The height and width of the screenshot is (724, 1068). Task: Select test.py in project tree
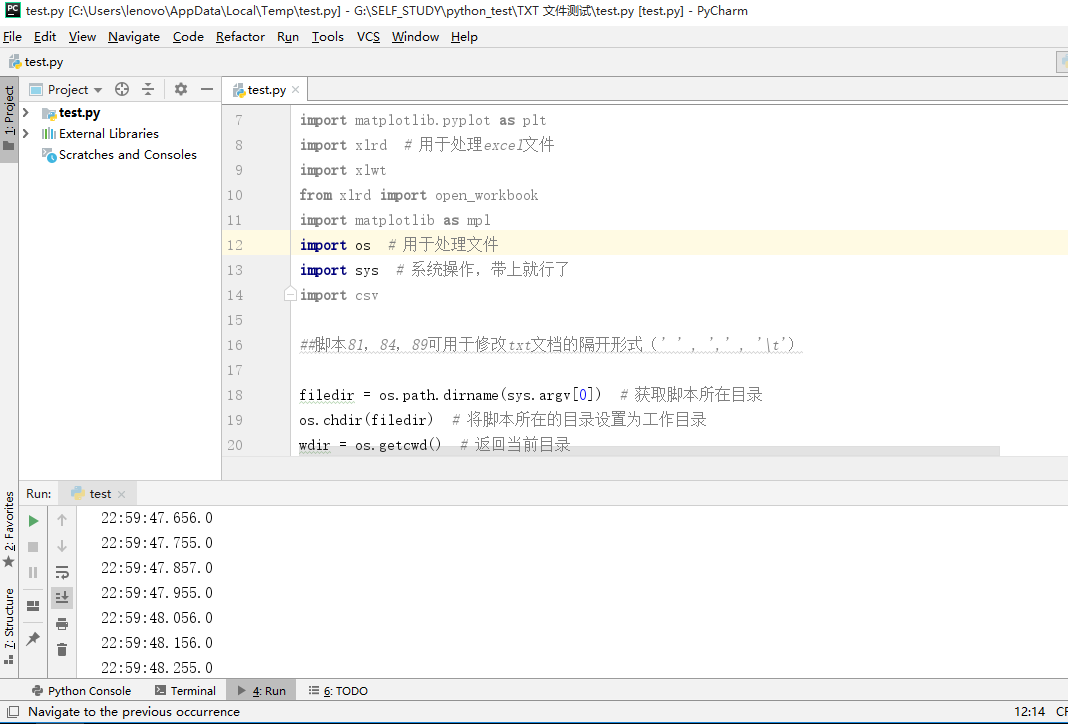[79, 112]
